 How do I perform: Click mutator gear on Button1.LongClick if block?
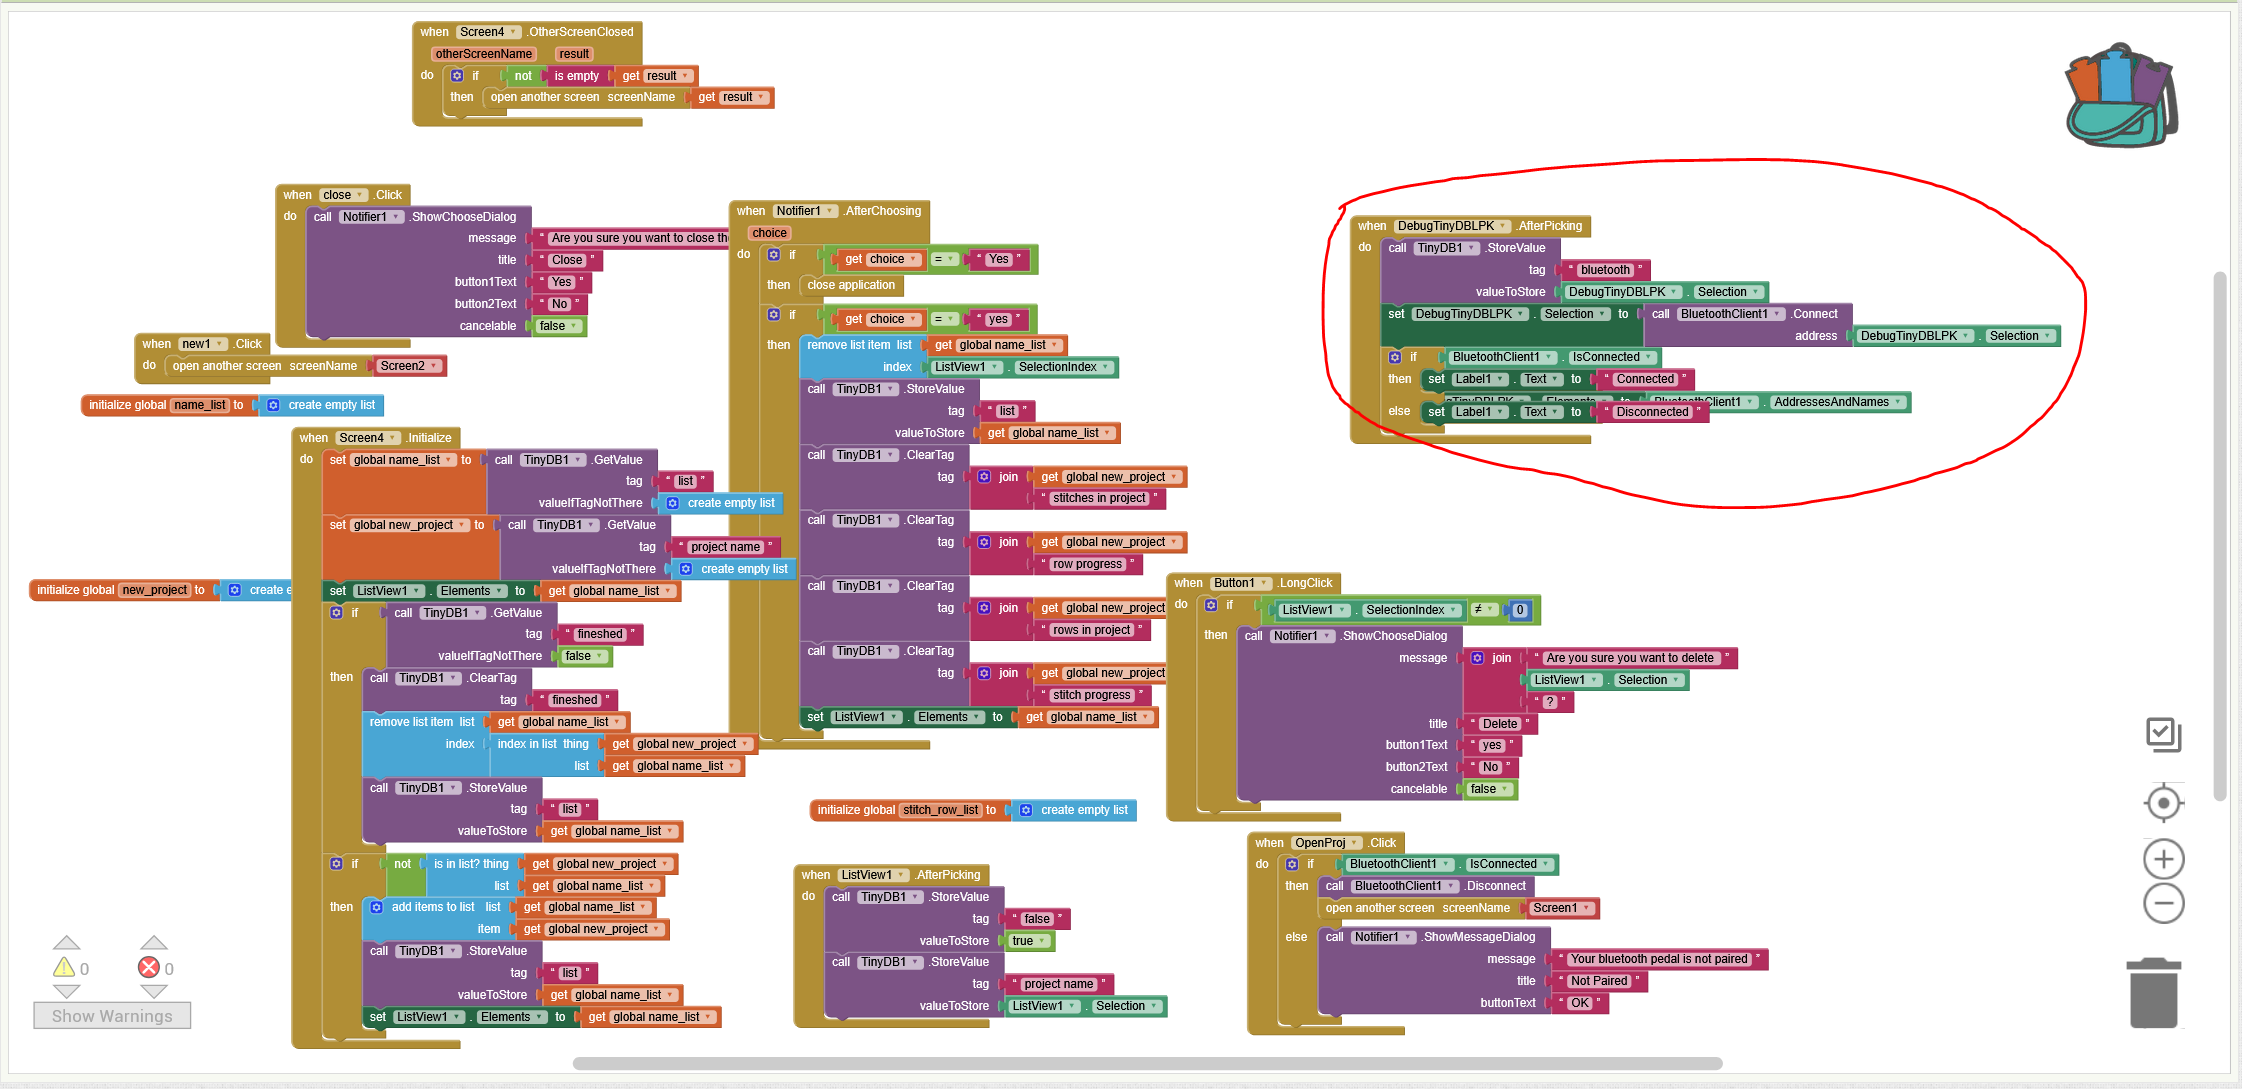tap(1211, 606)
